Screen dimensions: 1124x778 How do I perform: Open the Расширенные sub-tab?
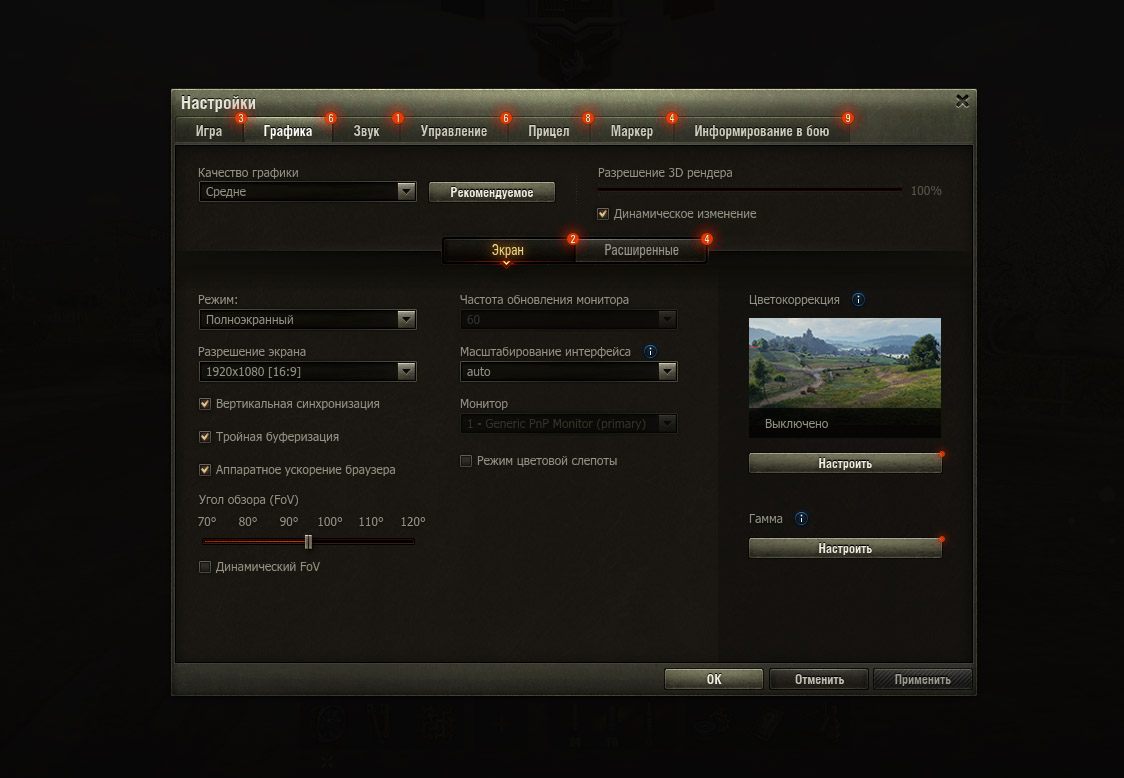click(x=641, y=251)
